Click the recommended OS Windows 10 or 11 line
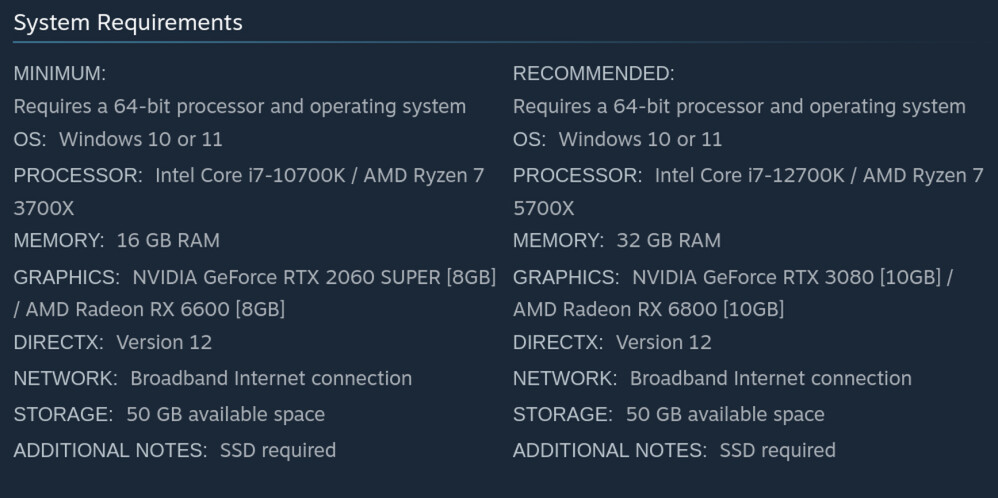 [617, 139]
